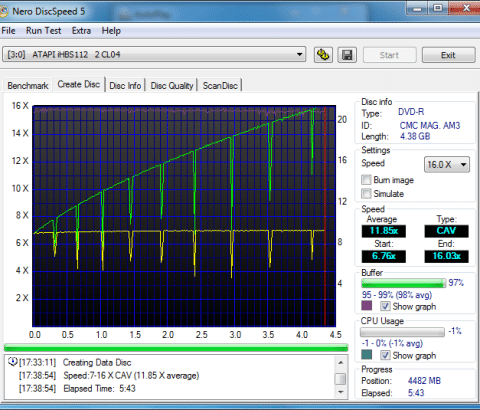
Task: Click the -1 - 0% (-1% avg) CPU text
Action: pos(392,343)
